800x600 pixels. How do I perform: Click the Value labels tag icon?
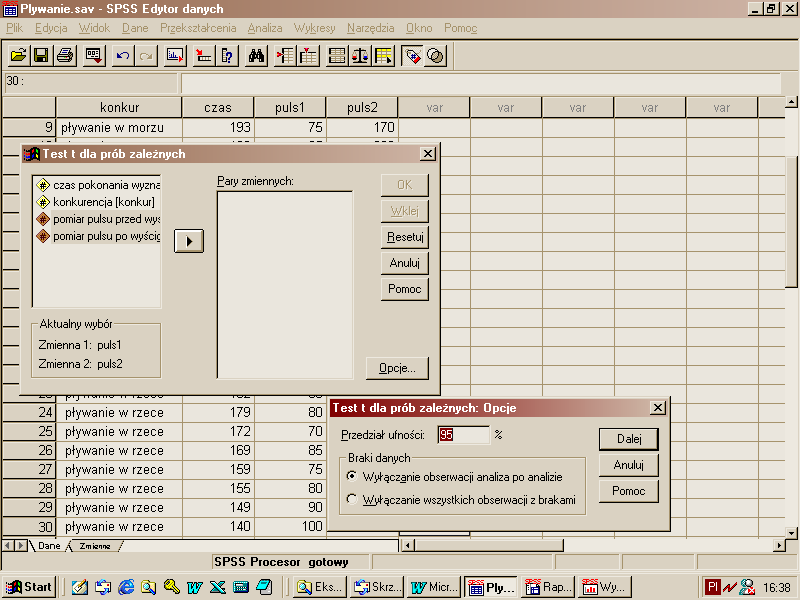pyautogui.click(x=412, y=56)
